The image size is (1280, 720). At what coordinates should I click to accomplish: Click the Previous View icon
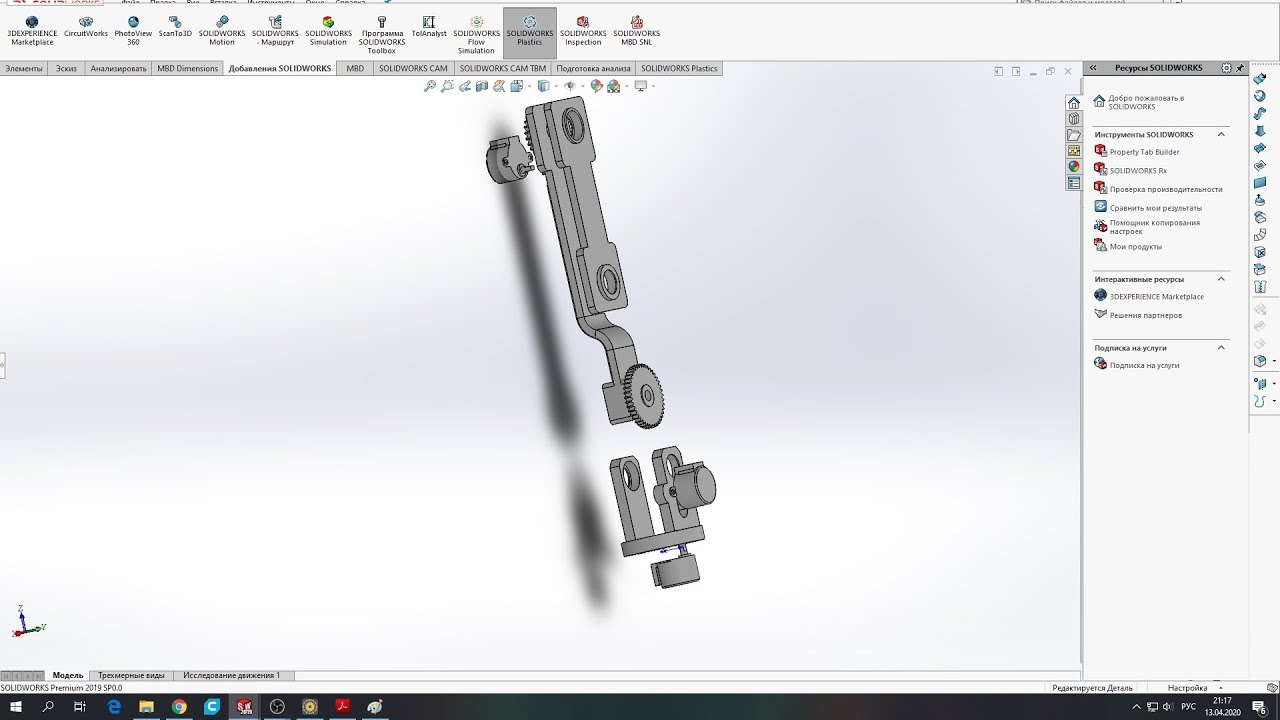[x=466, y=87]
